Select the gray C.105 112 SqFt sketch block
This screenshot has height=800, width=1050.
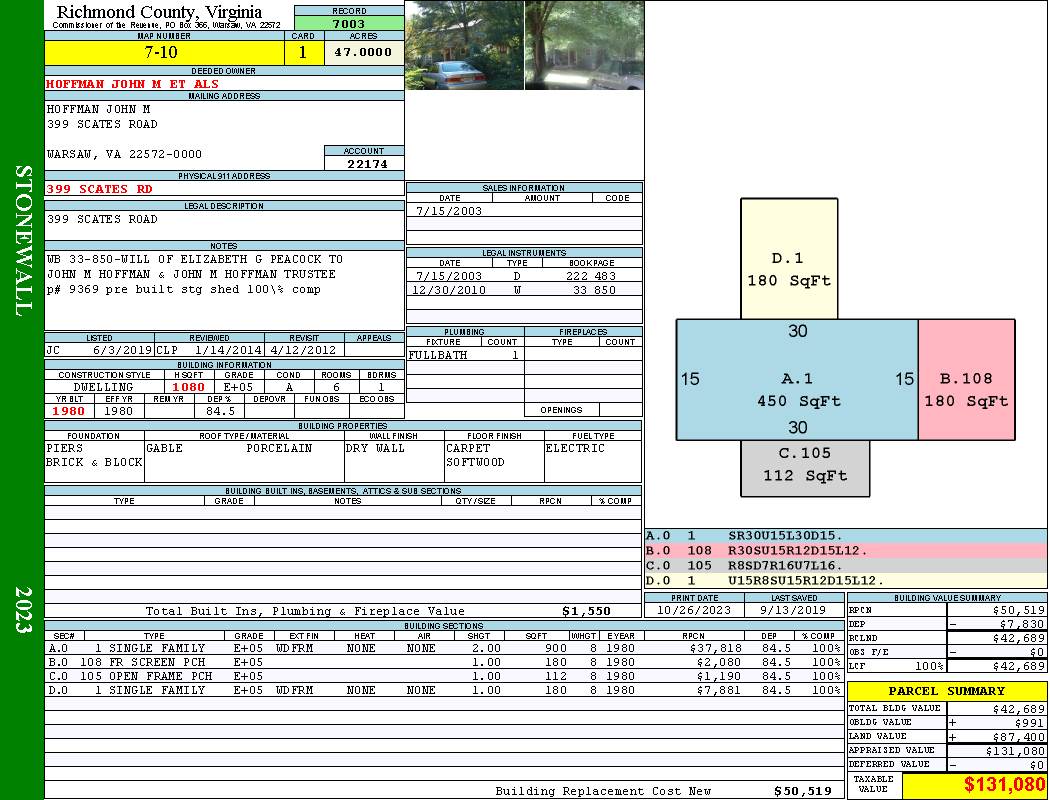[x=805, y=467]
